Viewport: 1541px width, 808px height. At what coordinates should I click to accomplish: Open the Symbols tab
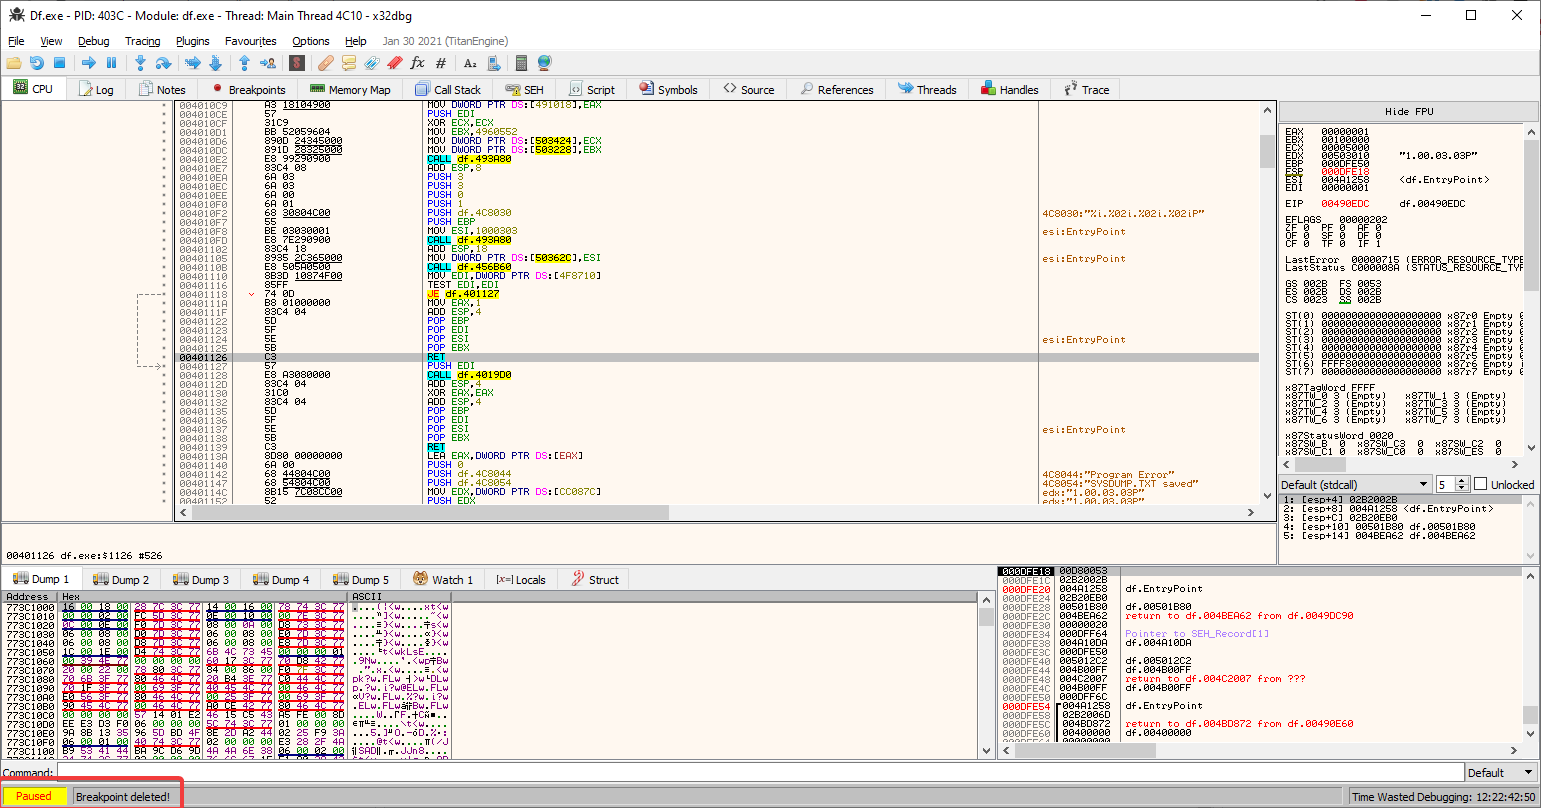(x=669, y=89)
